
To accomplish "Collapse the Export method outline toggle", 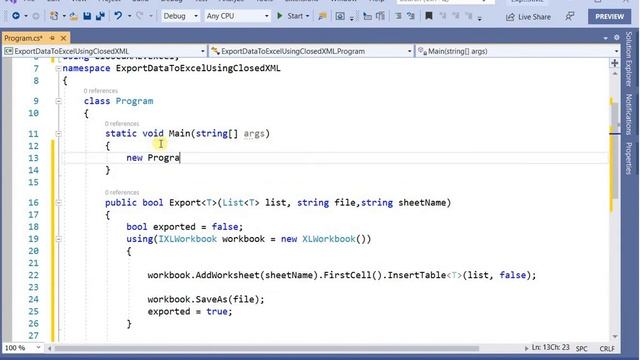I will point(58,203).
